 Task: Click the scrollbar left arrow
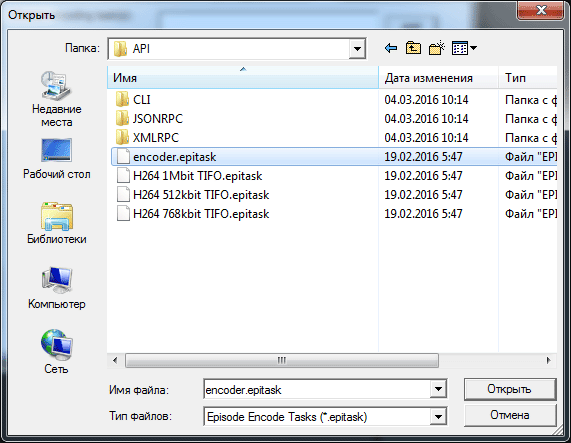click(115, 360)
